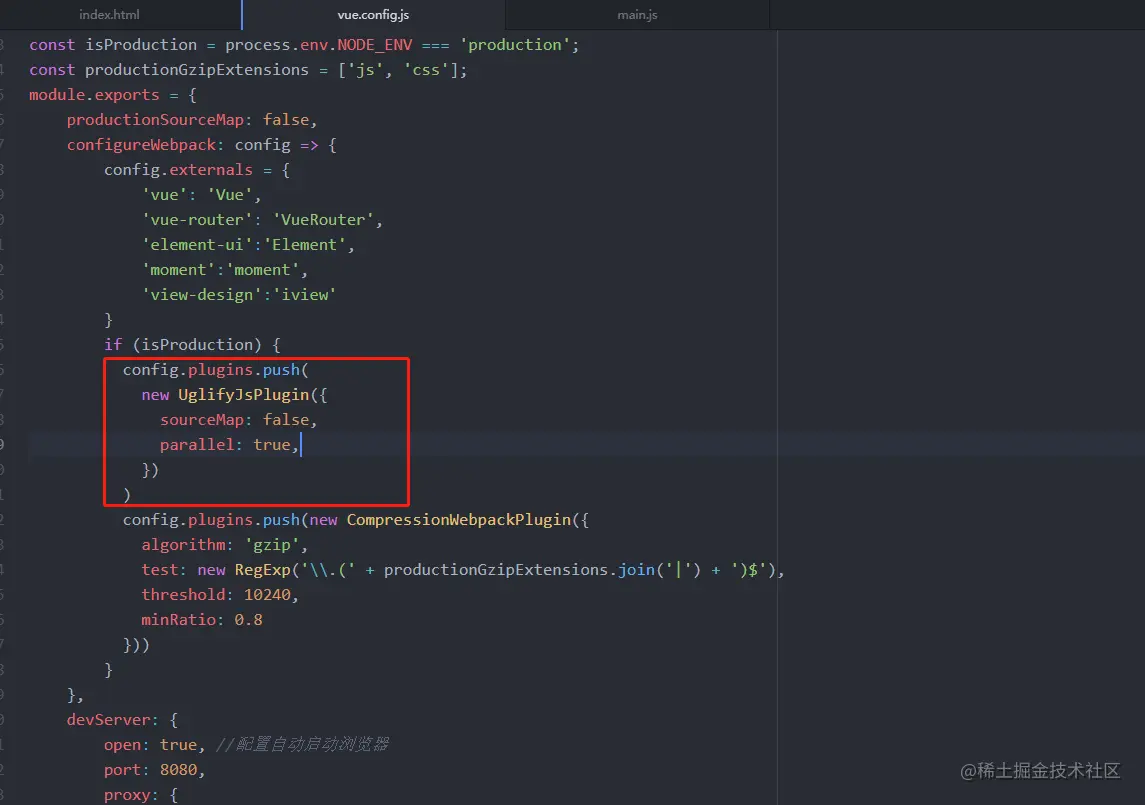Click the 'view-design':'iview' entry
The width and height of the screenshot is (1145, 805).
239,294
